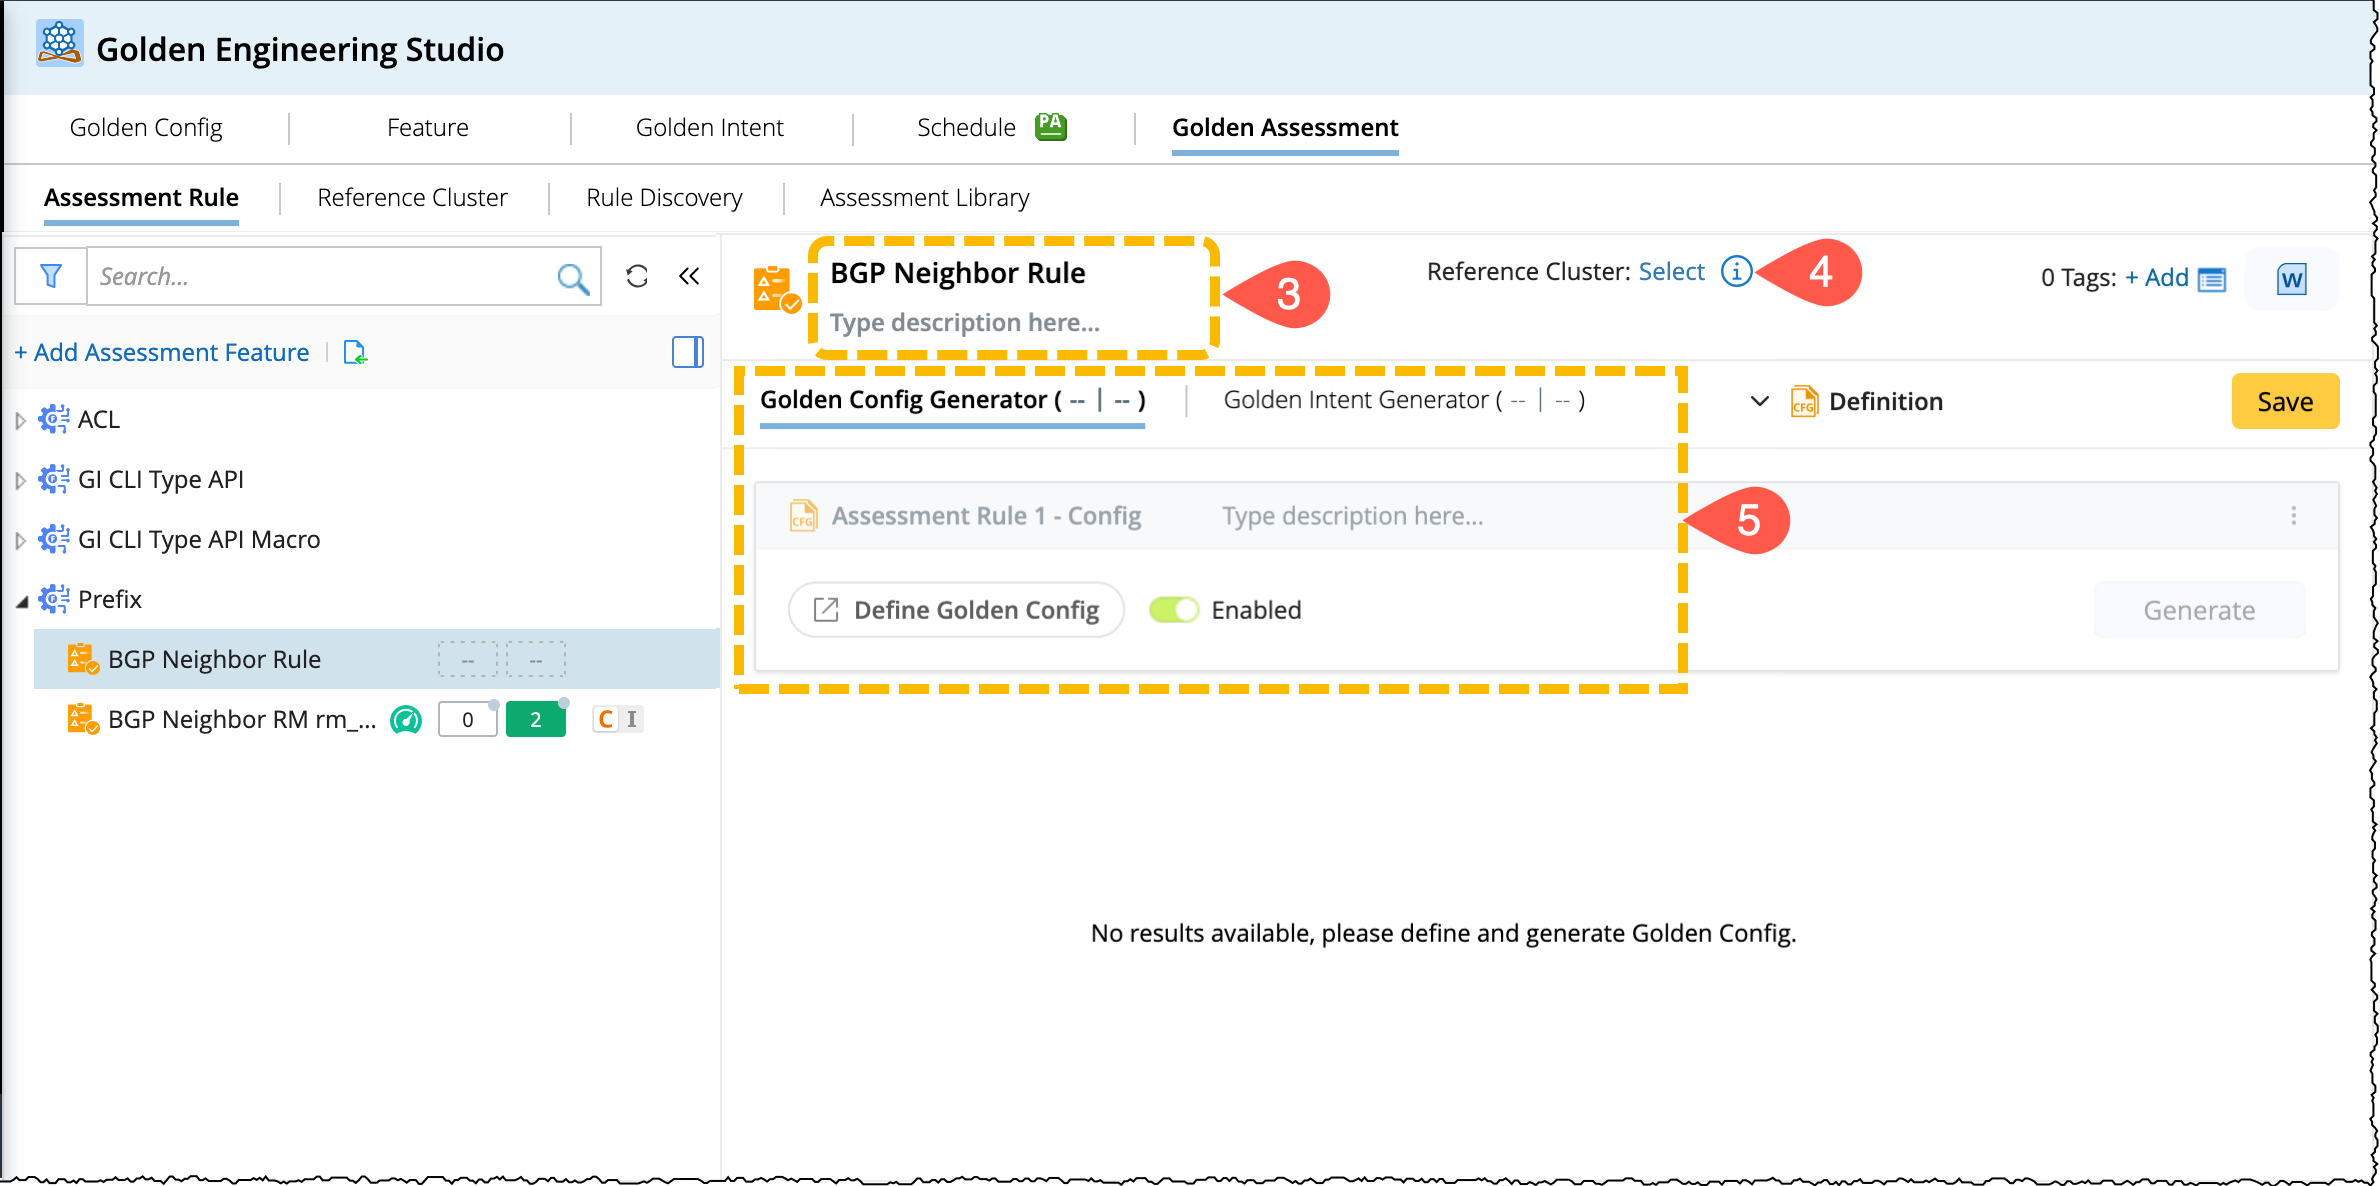This screenshot has width=2380, height=1186.
Task: Click the search magnifier icon
Action: [x=572, y=278]
